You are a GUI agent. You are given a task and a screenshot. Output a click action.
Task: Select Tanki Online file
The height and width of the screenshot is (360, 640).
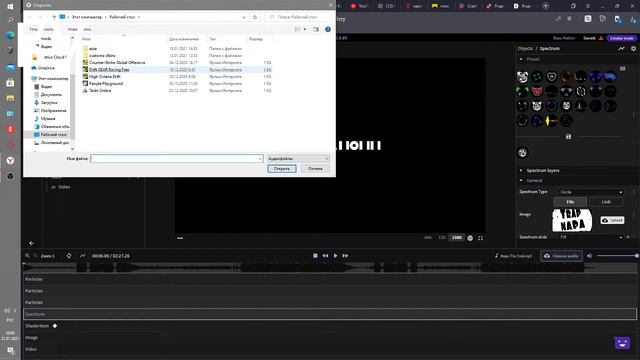178,90
